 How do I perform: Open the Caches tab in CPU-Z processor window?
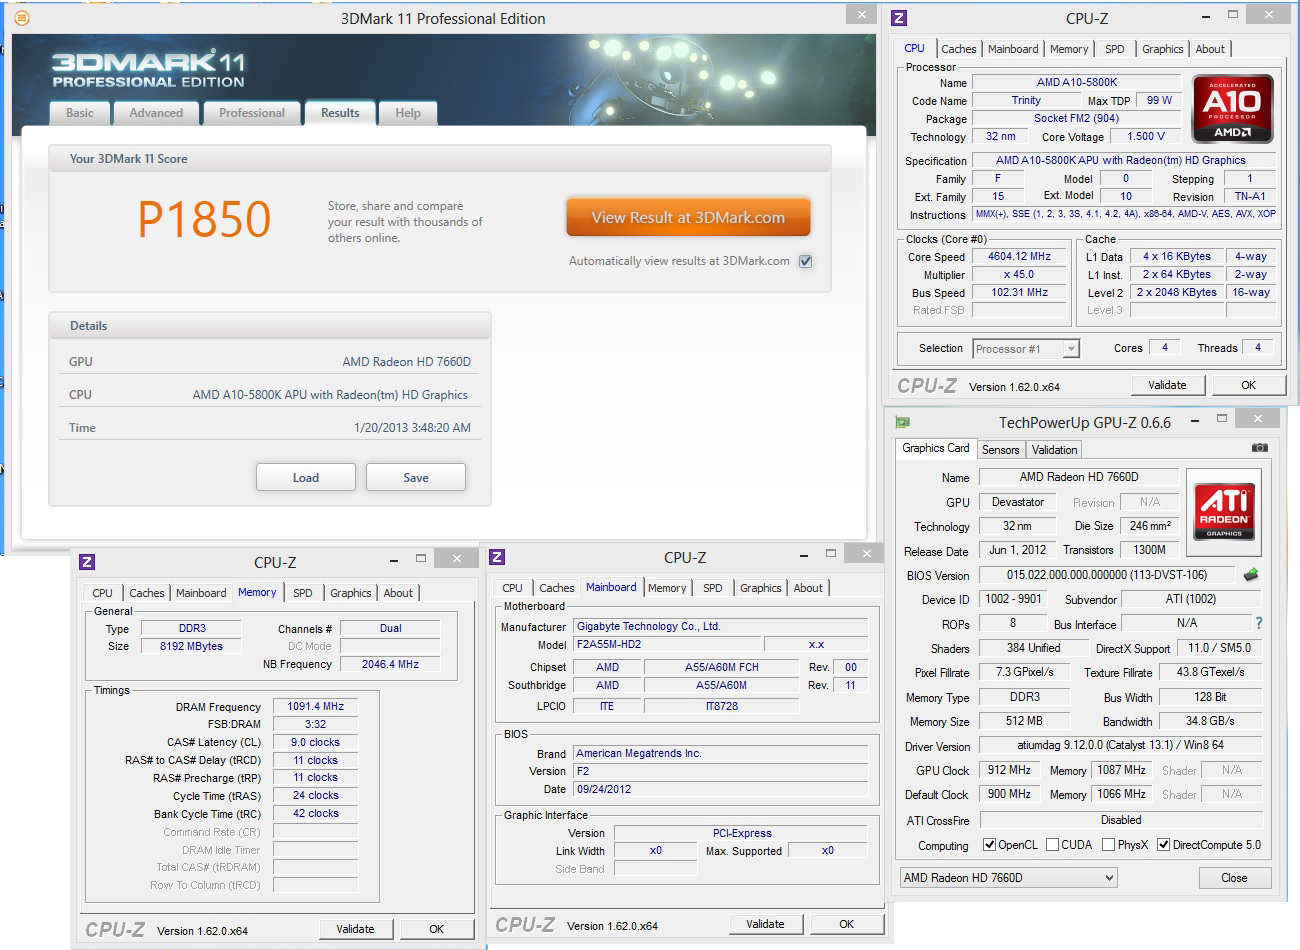pyautogui.click(x=958, y=49)
